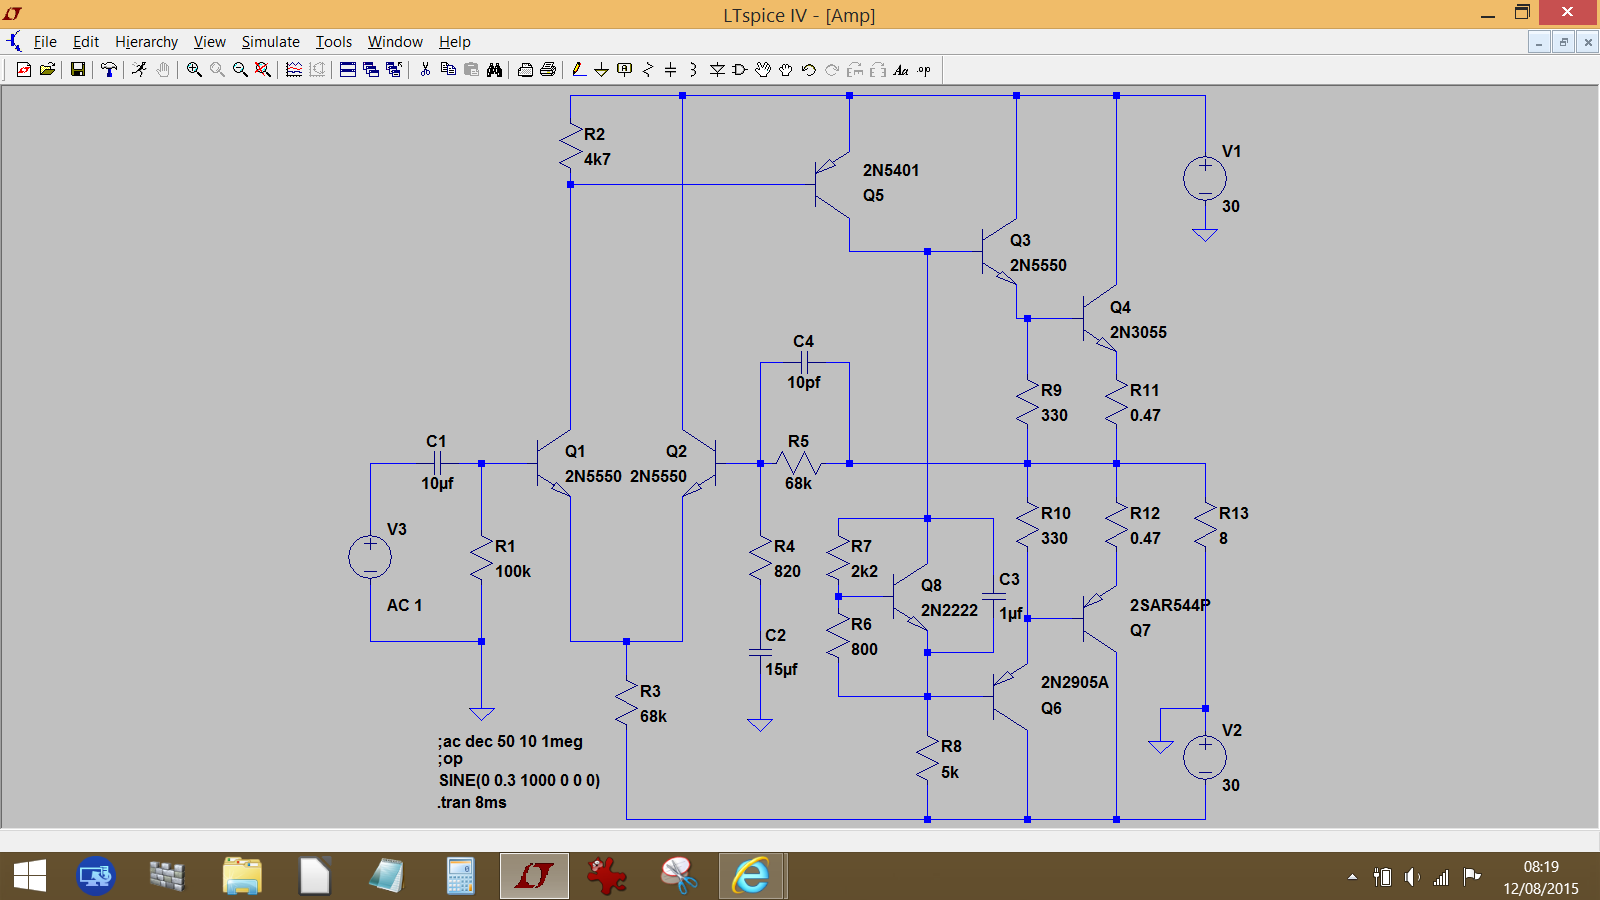
Task: Open Control Panel via the hammer icon
Action: tap(109, 69)
